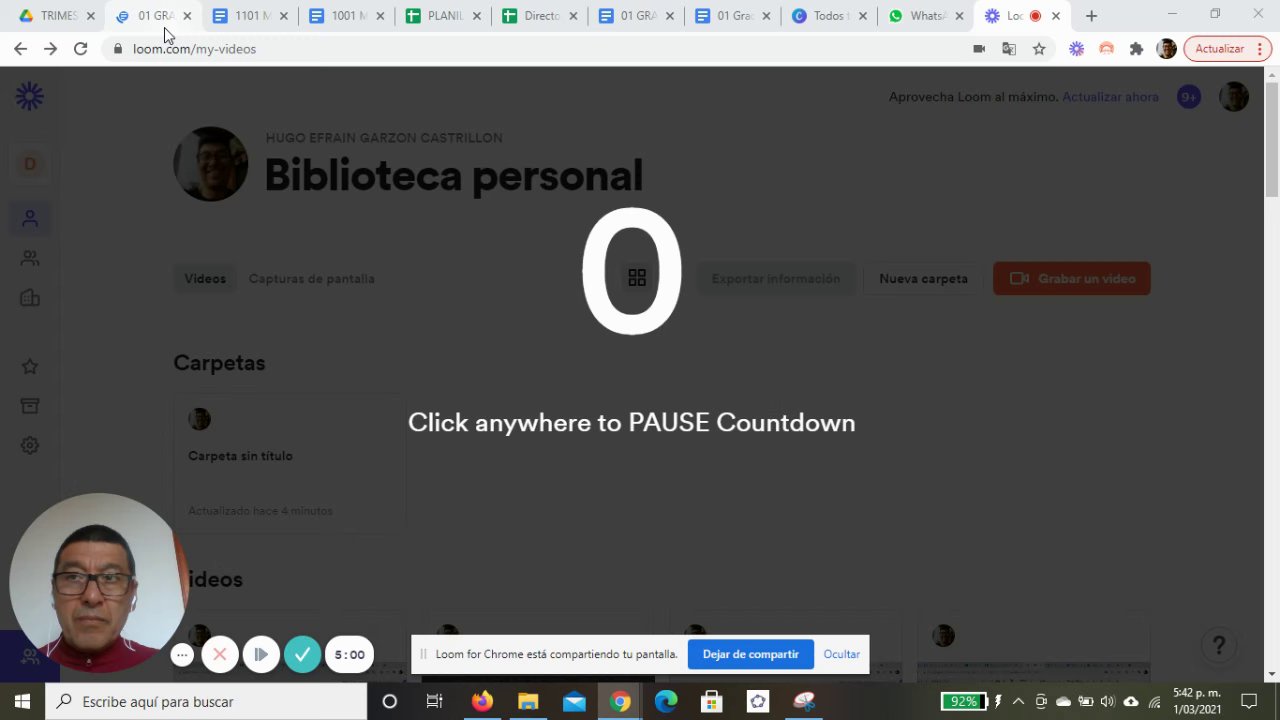Select the Videos tab

pyautogui.click(x=205, y=279)
